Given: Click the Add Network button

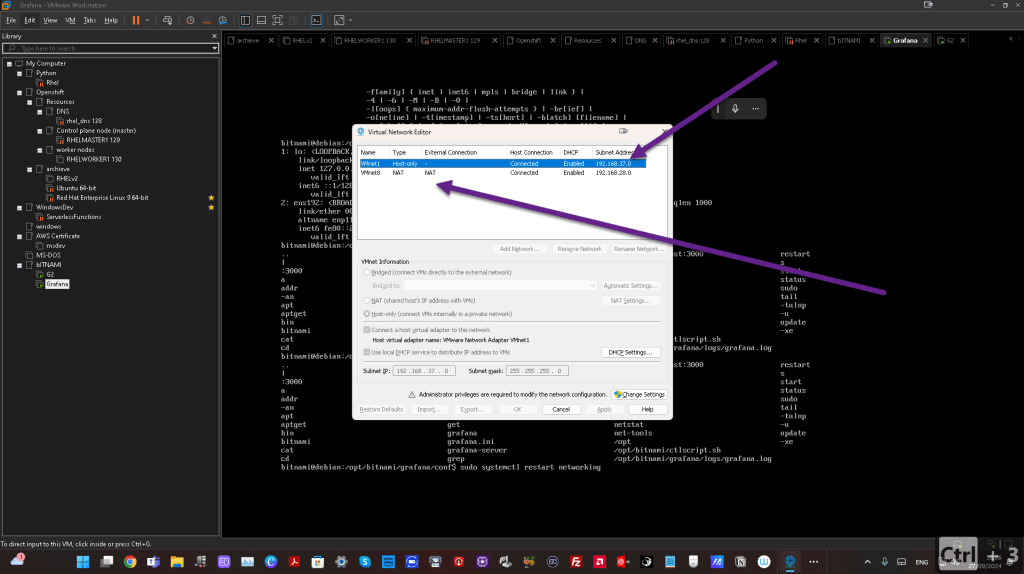Looking at the screenshot, I should pyautogui.click(x=519, y=249).
